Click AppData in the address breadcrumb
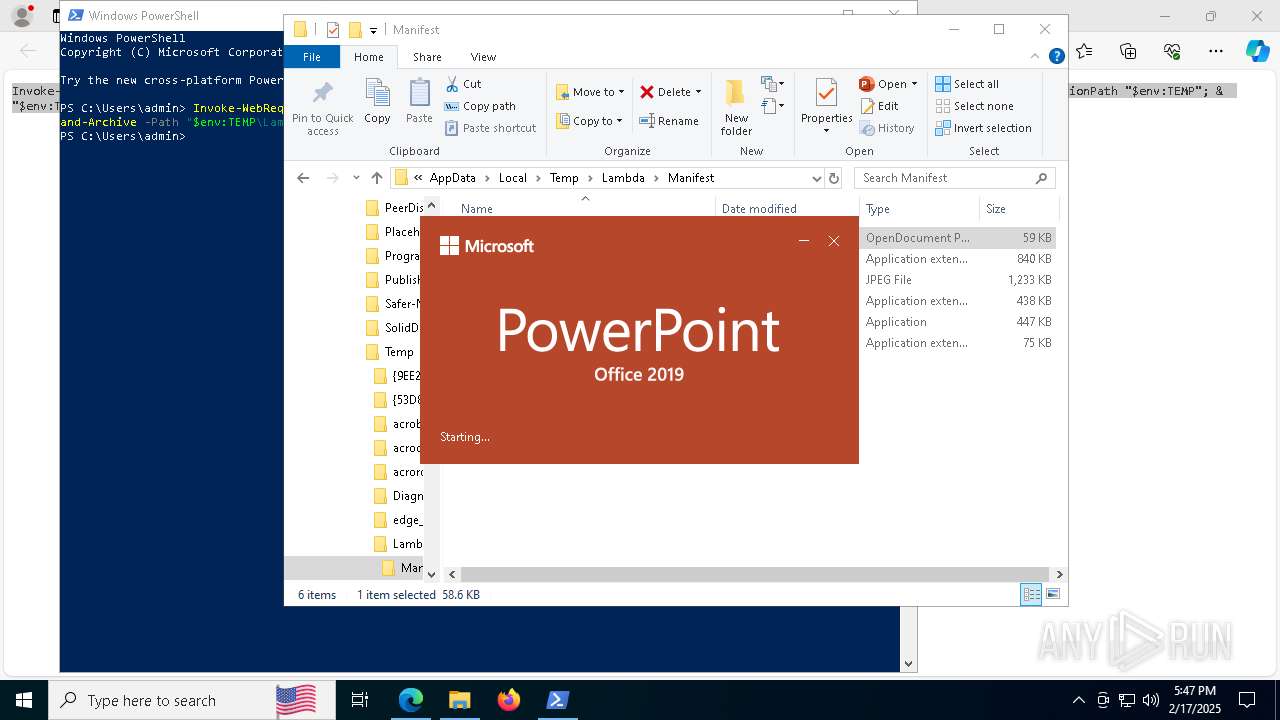Screen dimensions: 1280x720 click(452, 178)
